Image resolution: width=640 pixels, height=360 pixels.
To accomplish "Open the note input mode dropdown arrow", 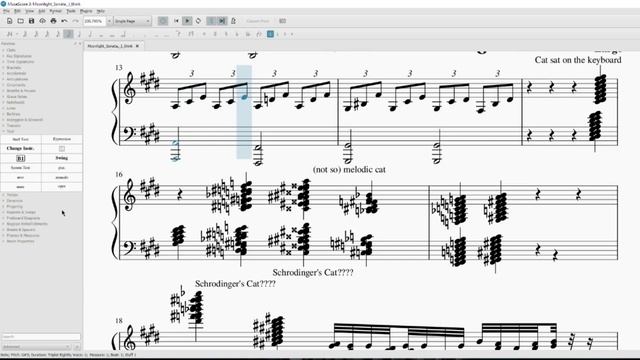I will pos(17,34).
